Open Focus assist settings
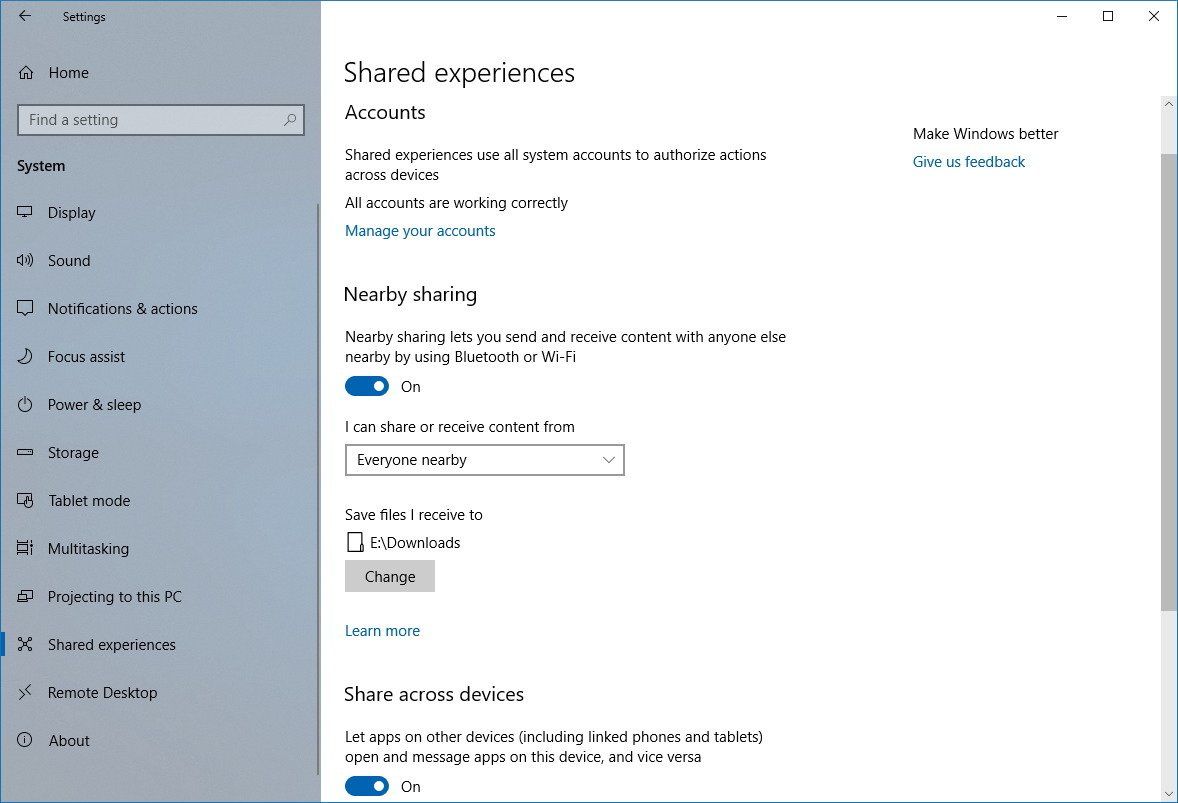 pyautogui.click(x=25, y=356)
